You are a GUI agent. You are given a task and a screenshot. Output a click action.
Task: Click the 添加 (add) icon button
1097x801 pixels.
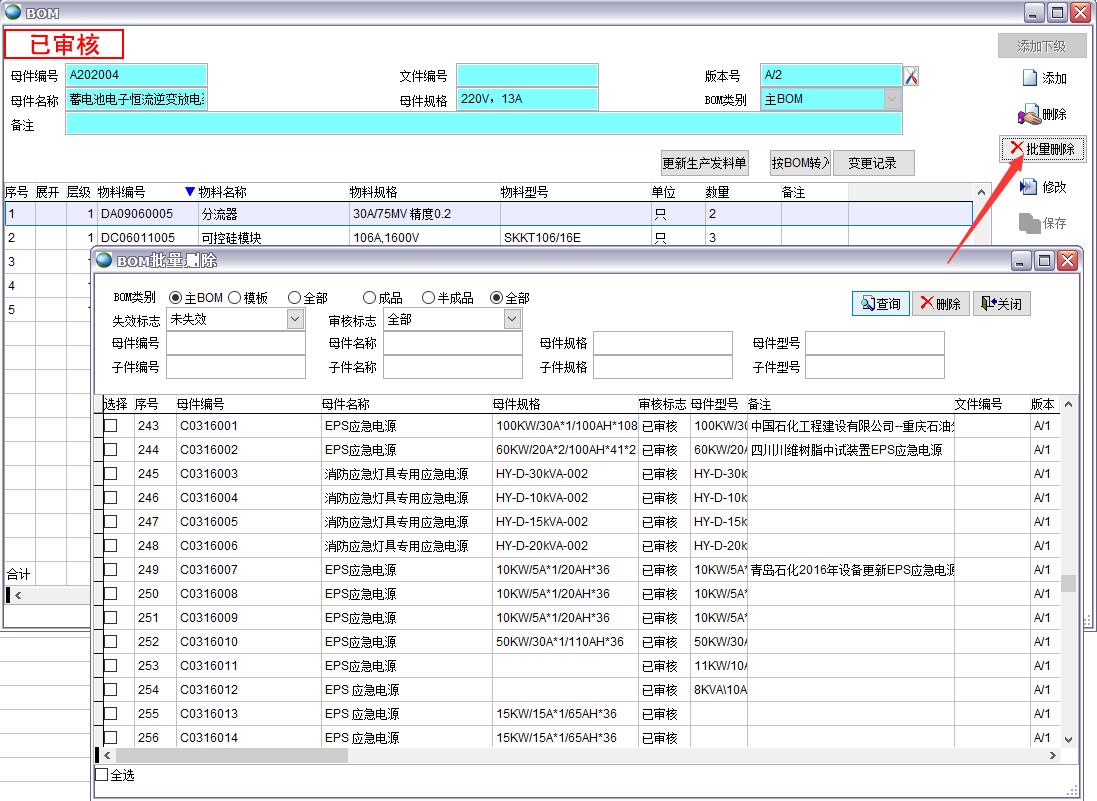pos(1043,78)
